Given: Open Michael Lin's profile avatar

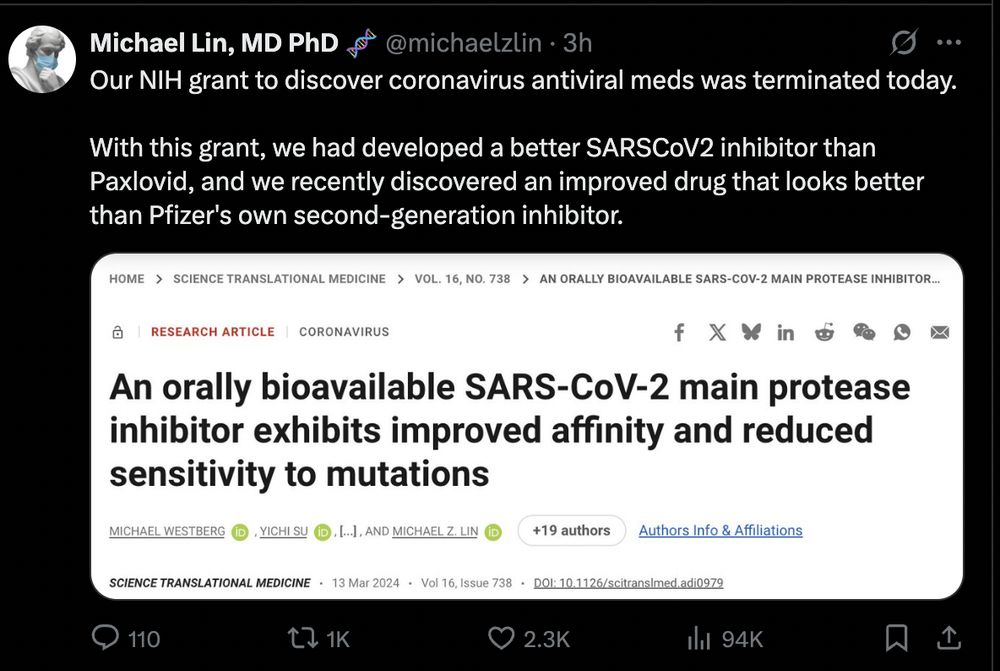Looking at the screenshot, I should (x=41, y=59).
